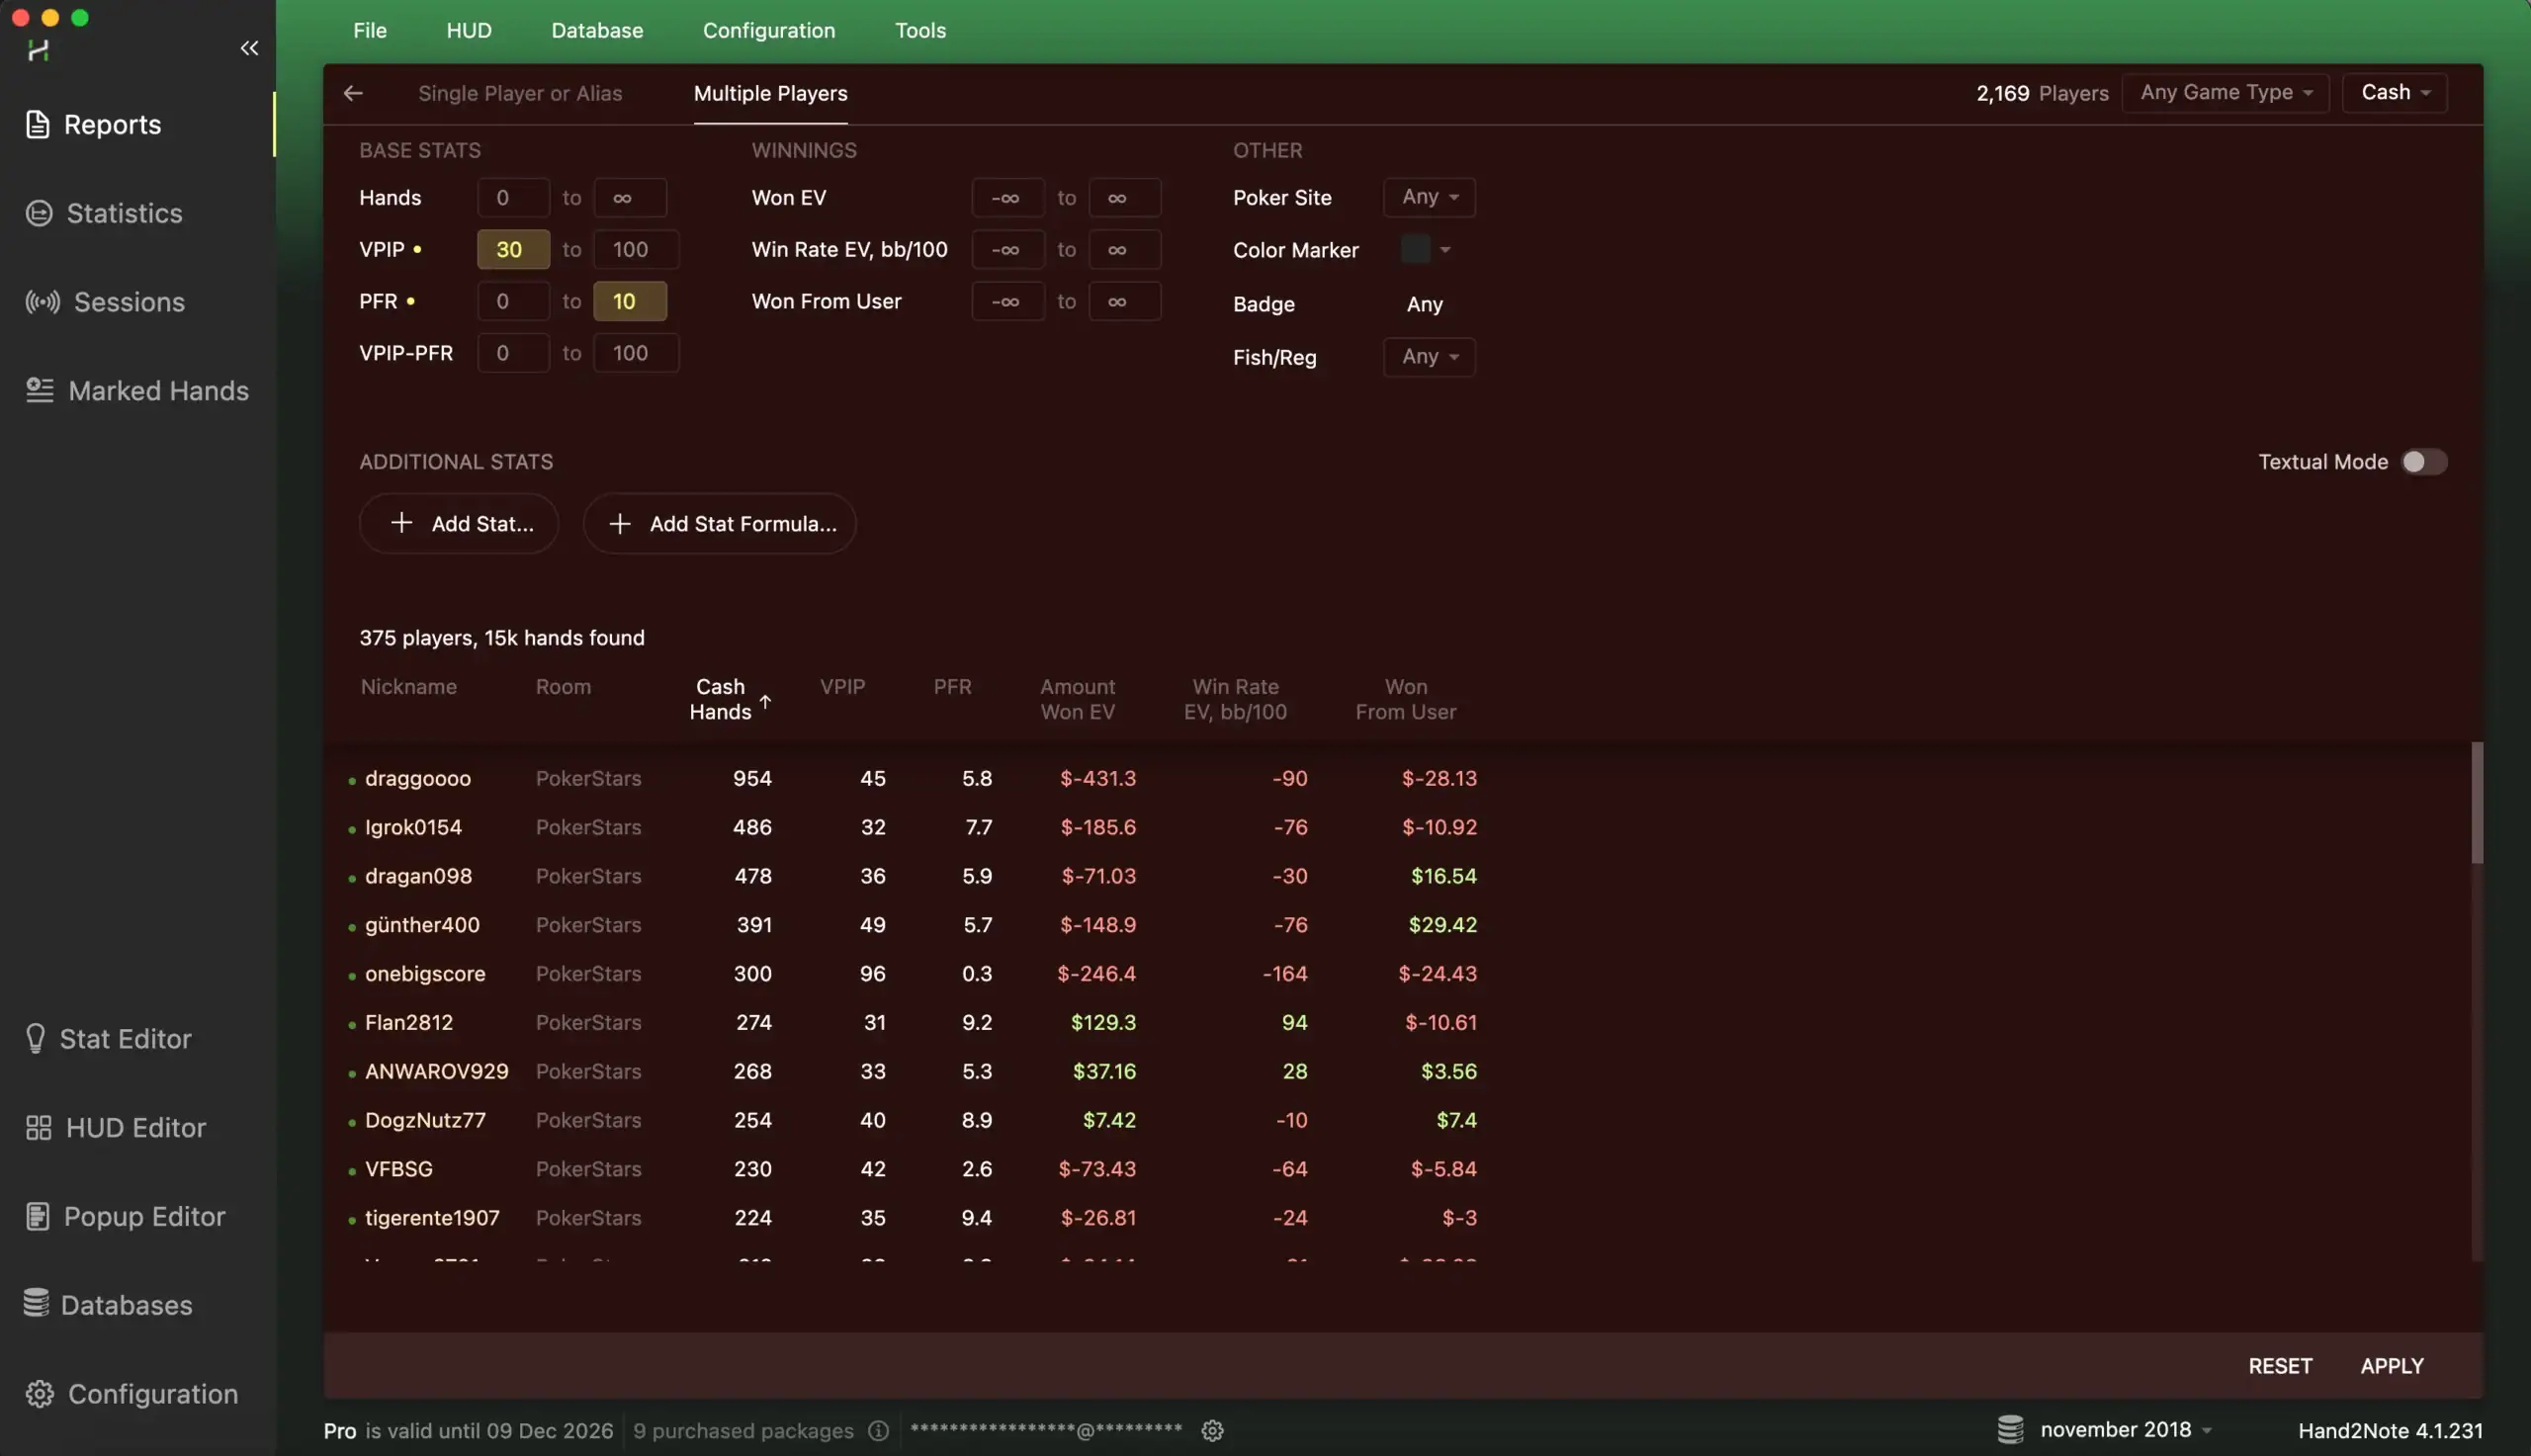Screen dimensions: 2531x1456
Task: Open the Tools menu
Action: 919,30
